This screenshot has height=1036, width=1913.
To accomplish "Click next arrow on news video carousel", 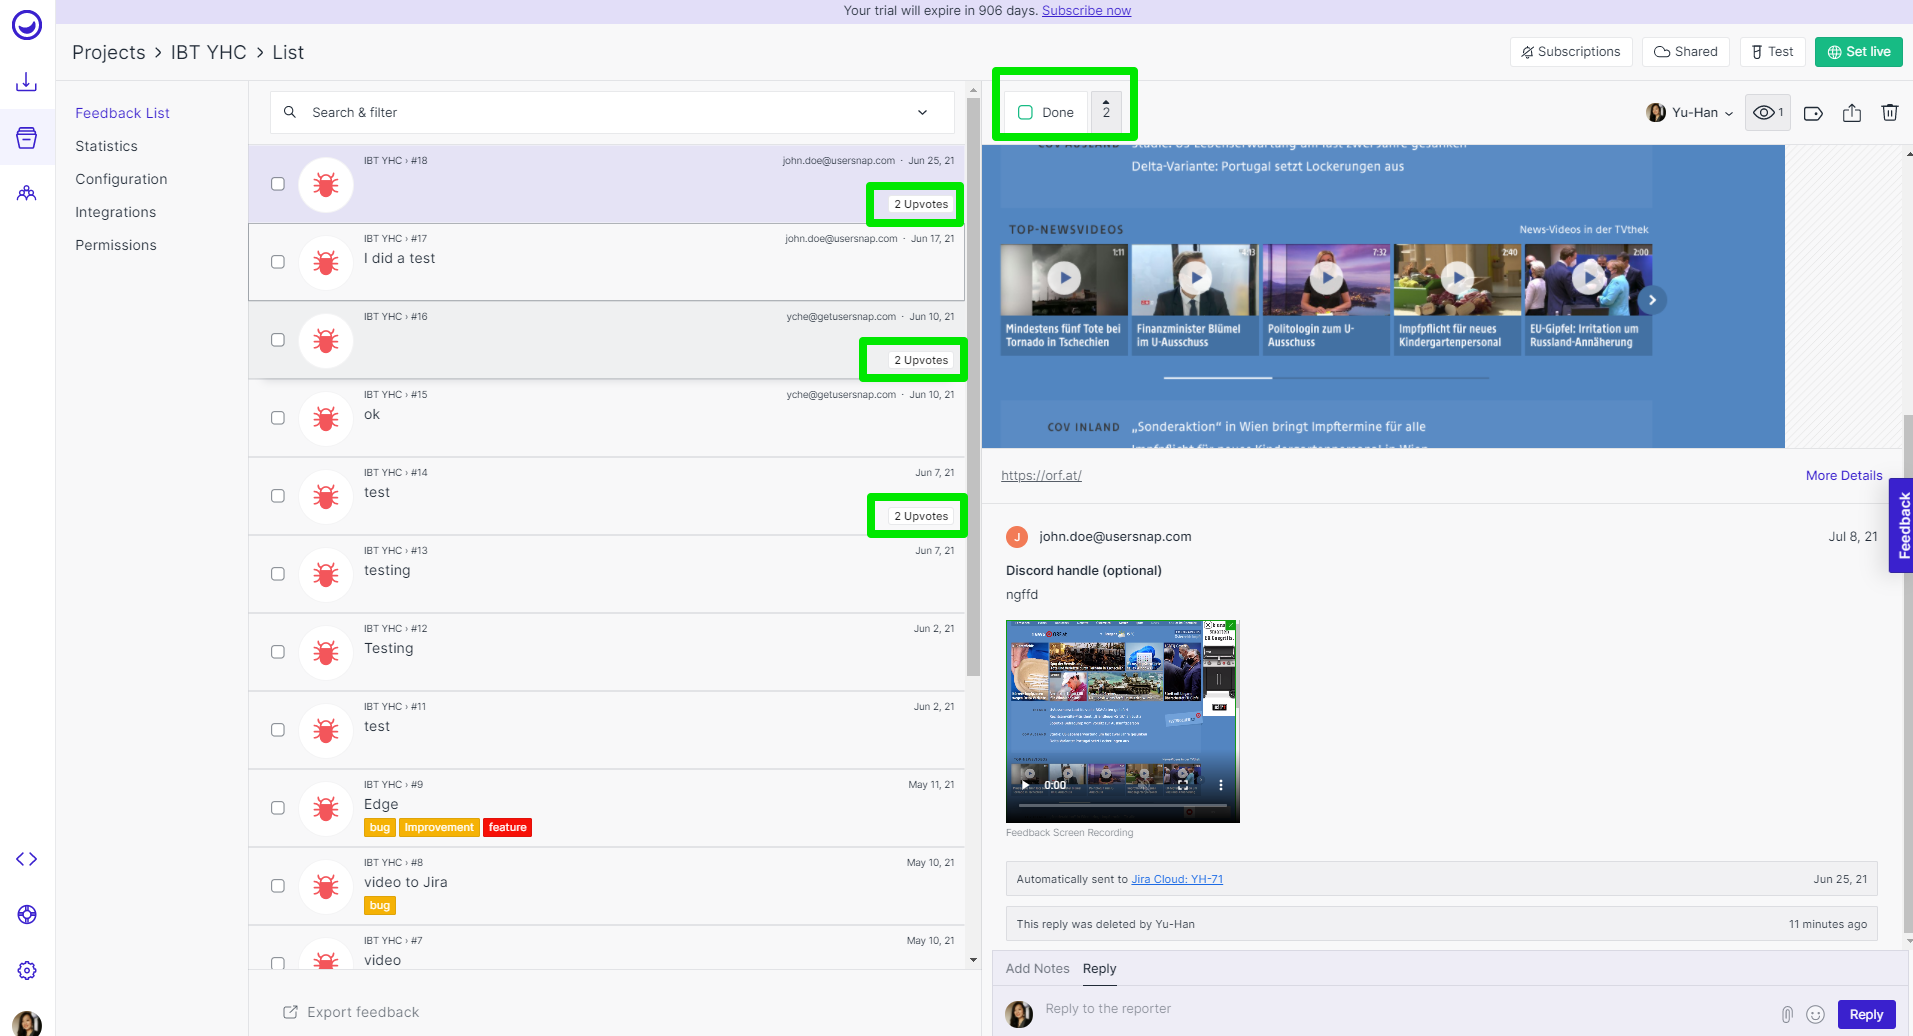I will [x=1652, y=300].
